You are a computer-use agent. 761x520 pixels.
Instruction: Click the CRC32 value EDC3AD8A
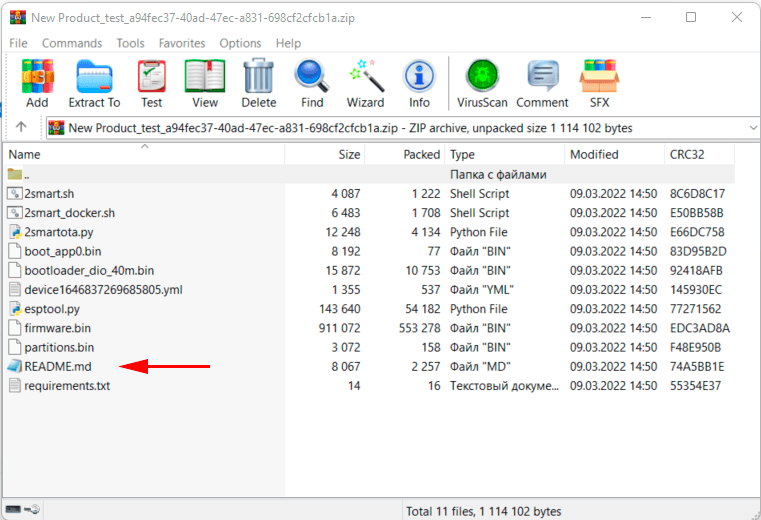coord(700,328)
